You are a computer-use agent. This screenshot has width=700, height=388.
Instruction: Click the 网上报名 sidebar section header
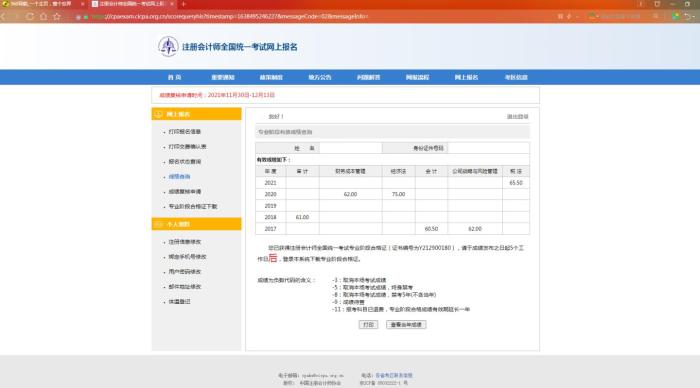point(196,114)
